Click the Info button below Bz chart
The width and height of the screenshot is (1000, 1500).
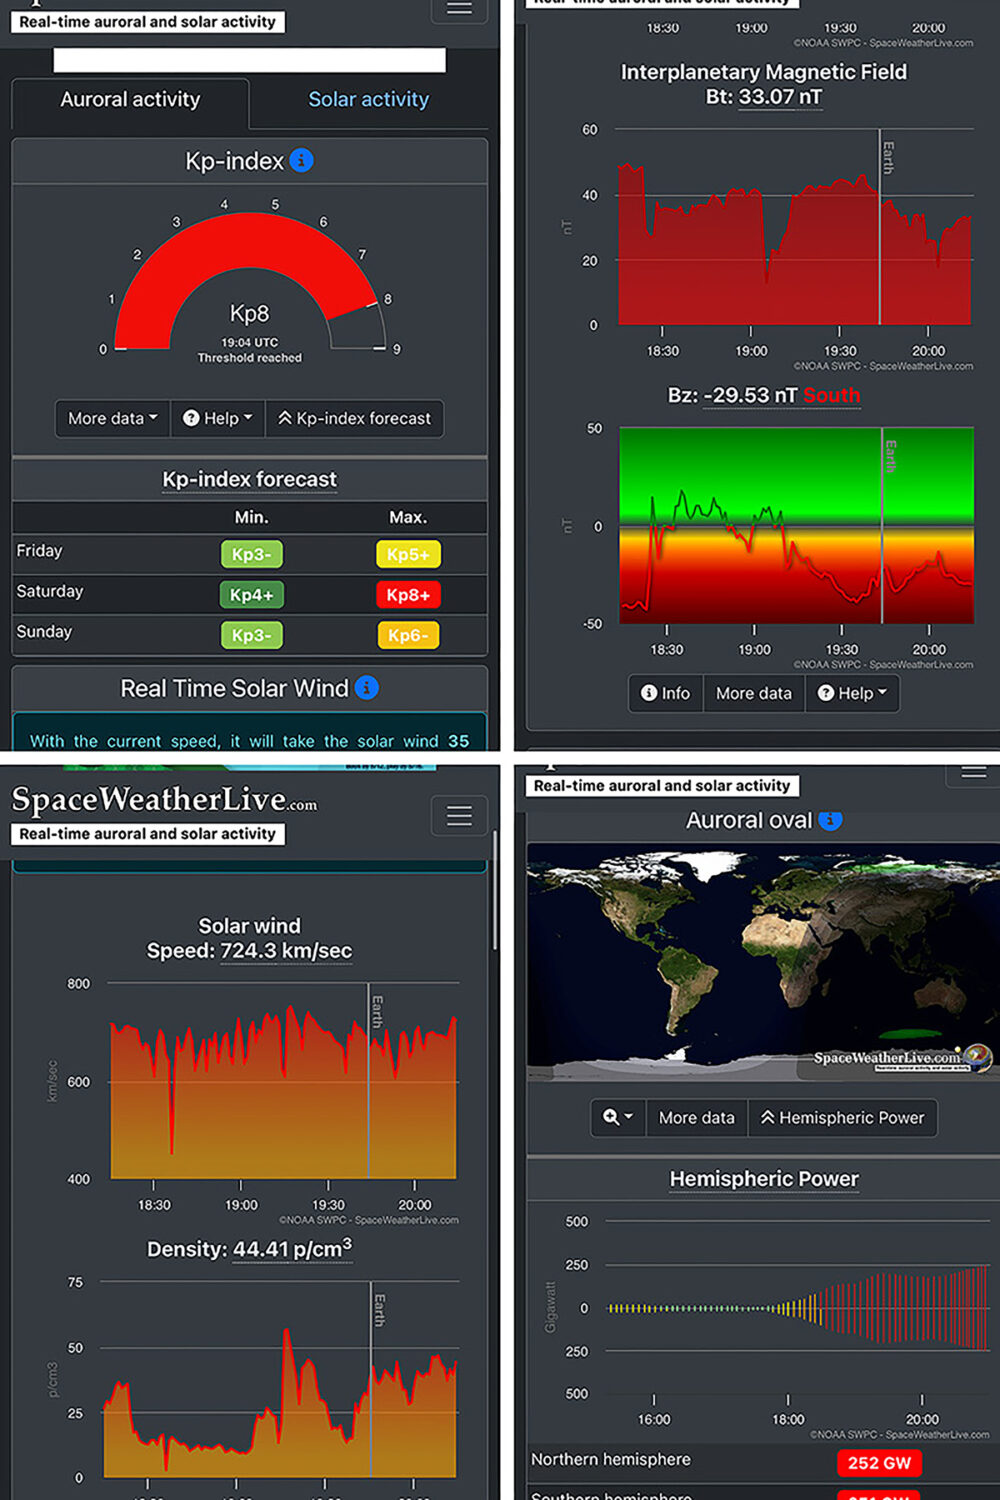665,693
